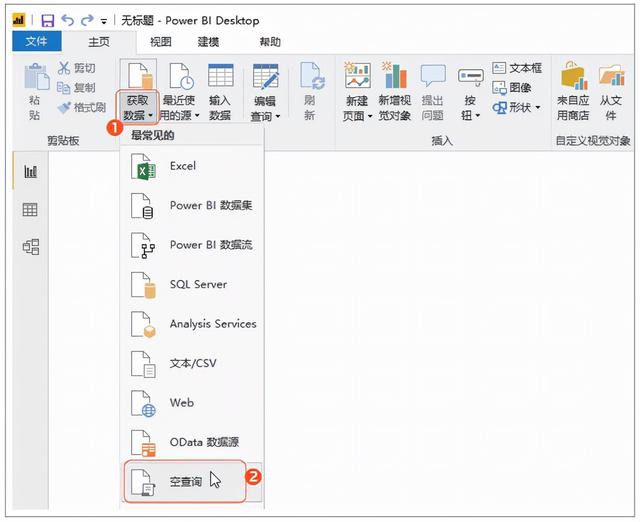
Task: Click the 新建页面 chart icon
Action: tap(357, 75)
